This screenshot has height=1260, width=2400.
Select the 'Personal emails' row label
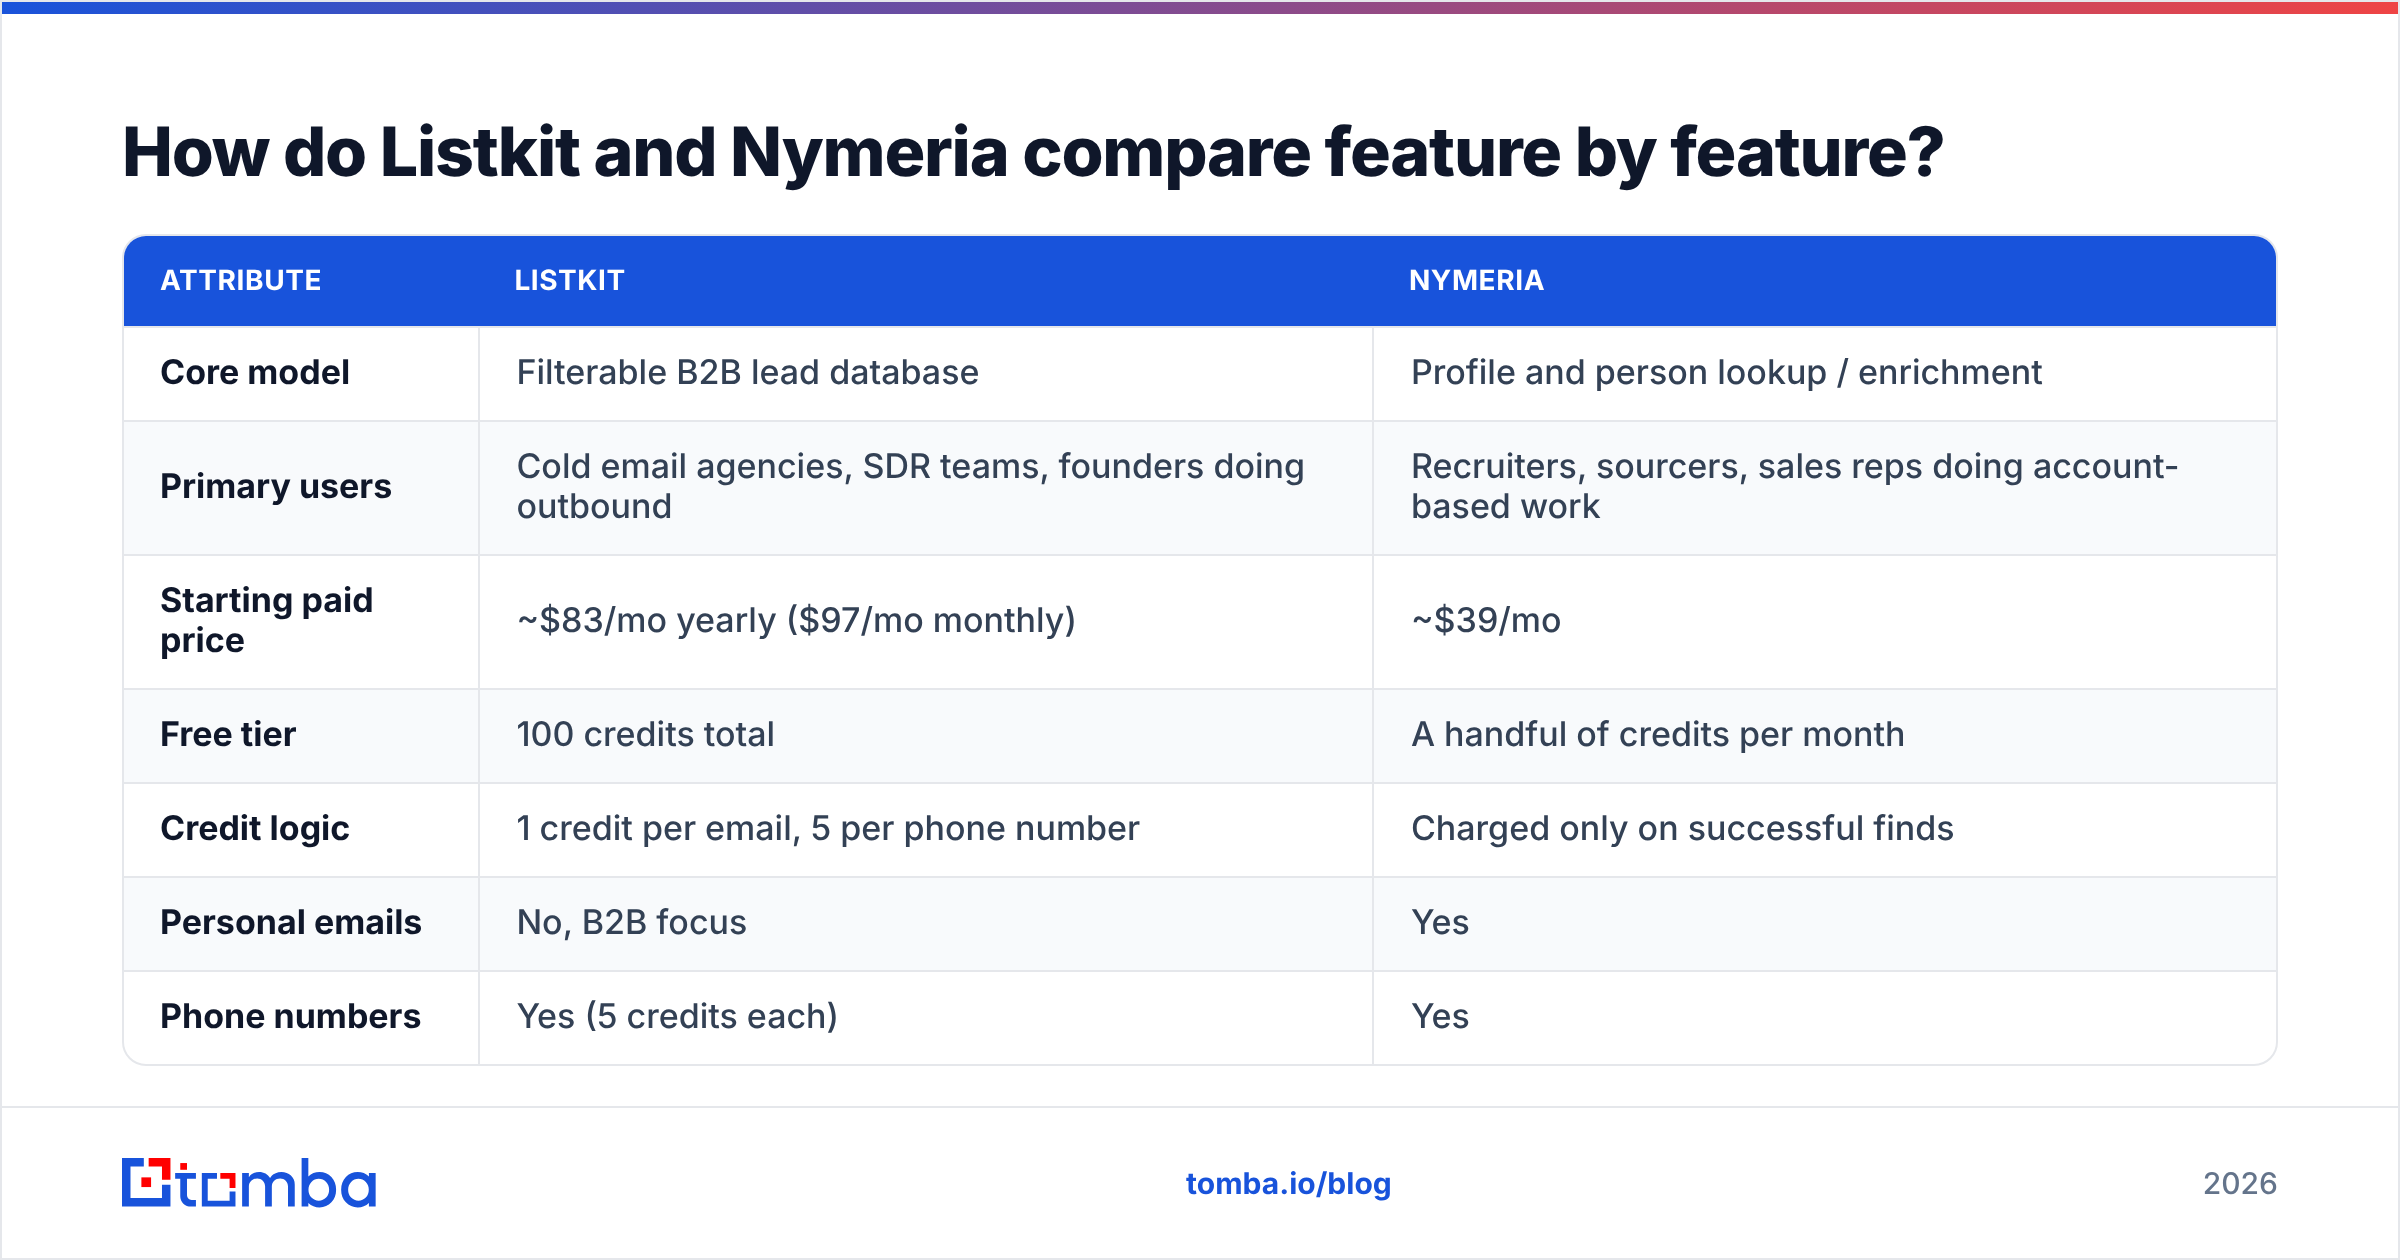click(x=291, y=923)
